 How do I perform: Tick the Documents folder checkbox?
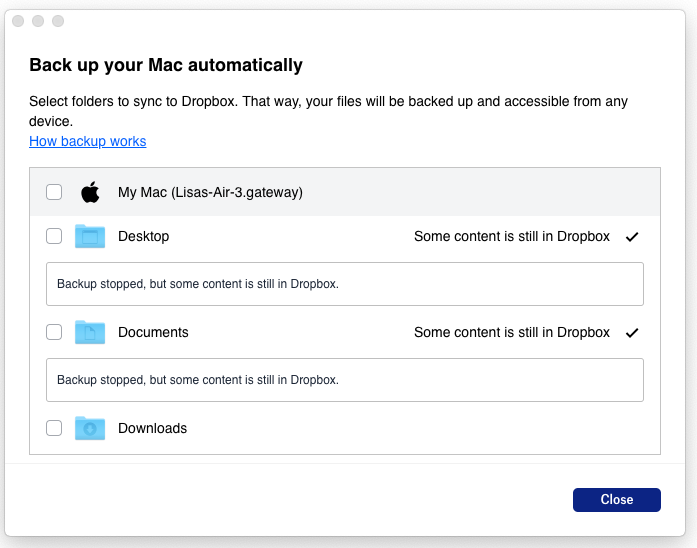tap(54, 332)
